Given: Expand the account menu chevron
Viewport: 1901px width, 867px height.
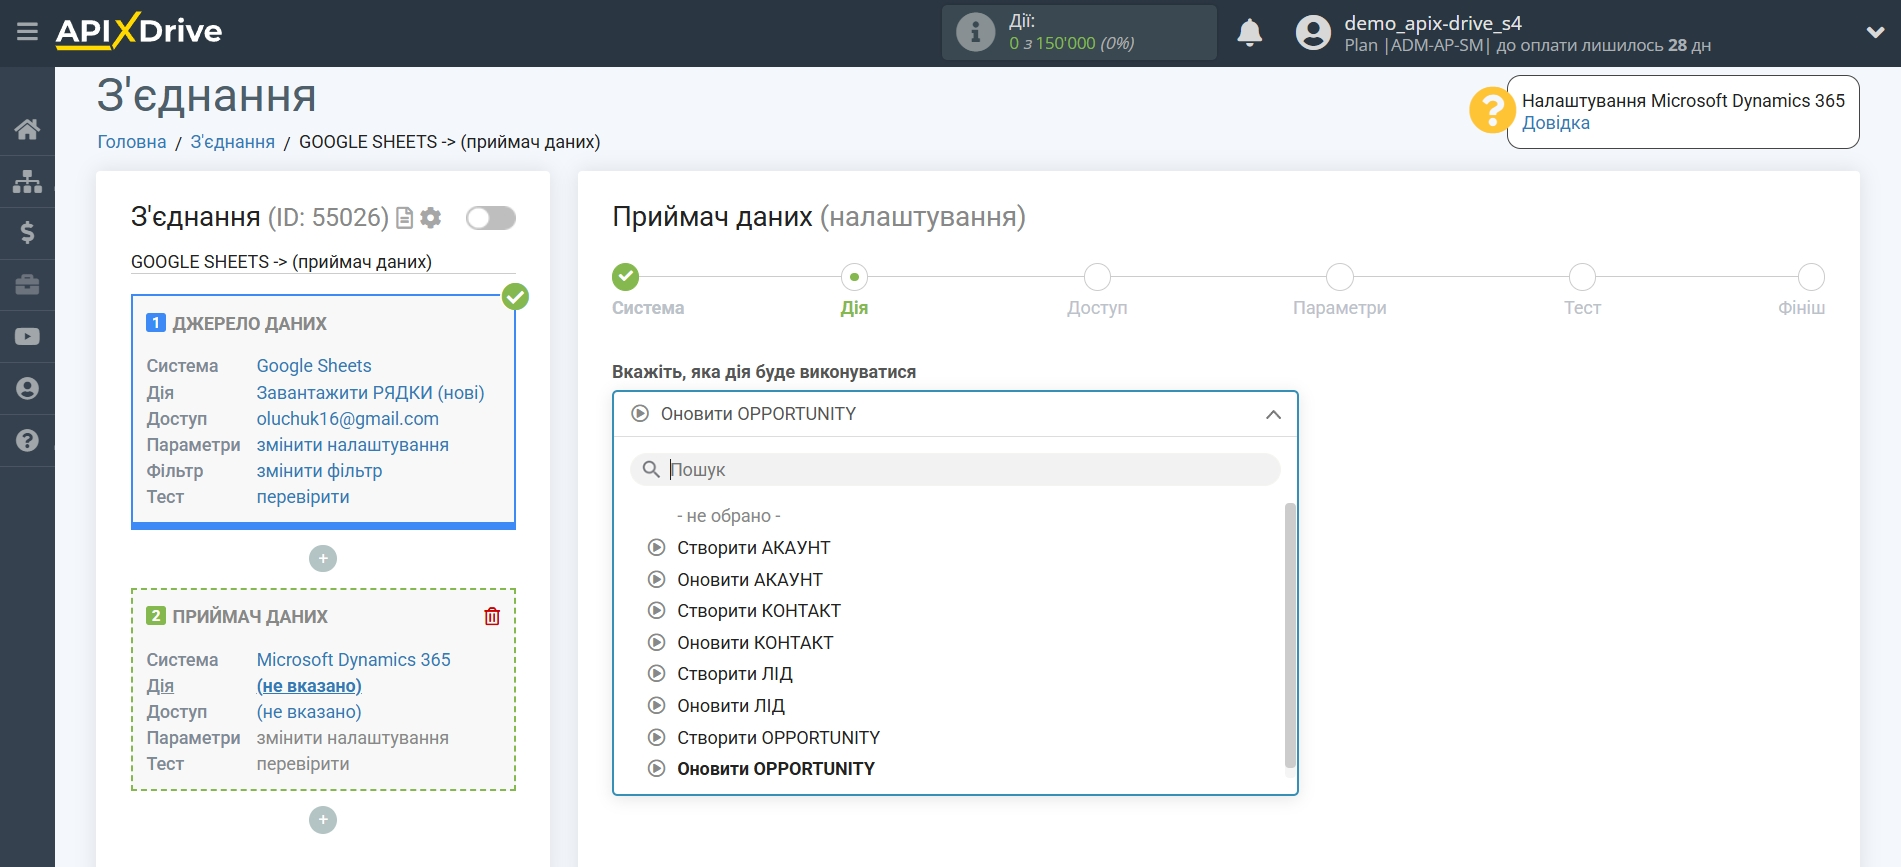Looking at the screenshot, I should (1875, 33).
